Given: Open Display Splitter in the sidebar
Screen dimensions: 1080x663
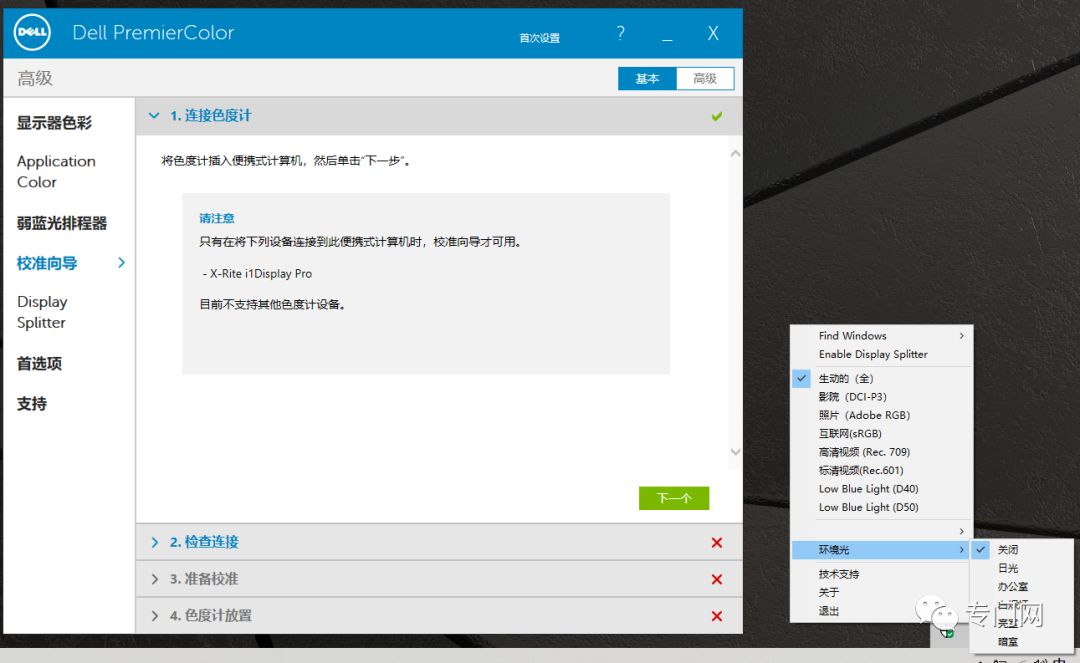Looking at the screenshot, I should pos(42,312).
